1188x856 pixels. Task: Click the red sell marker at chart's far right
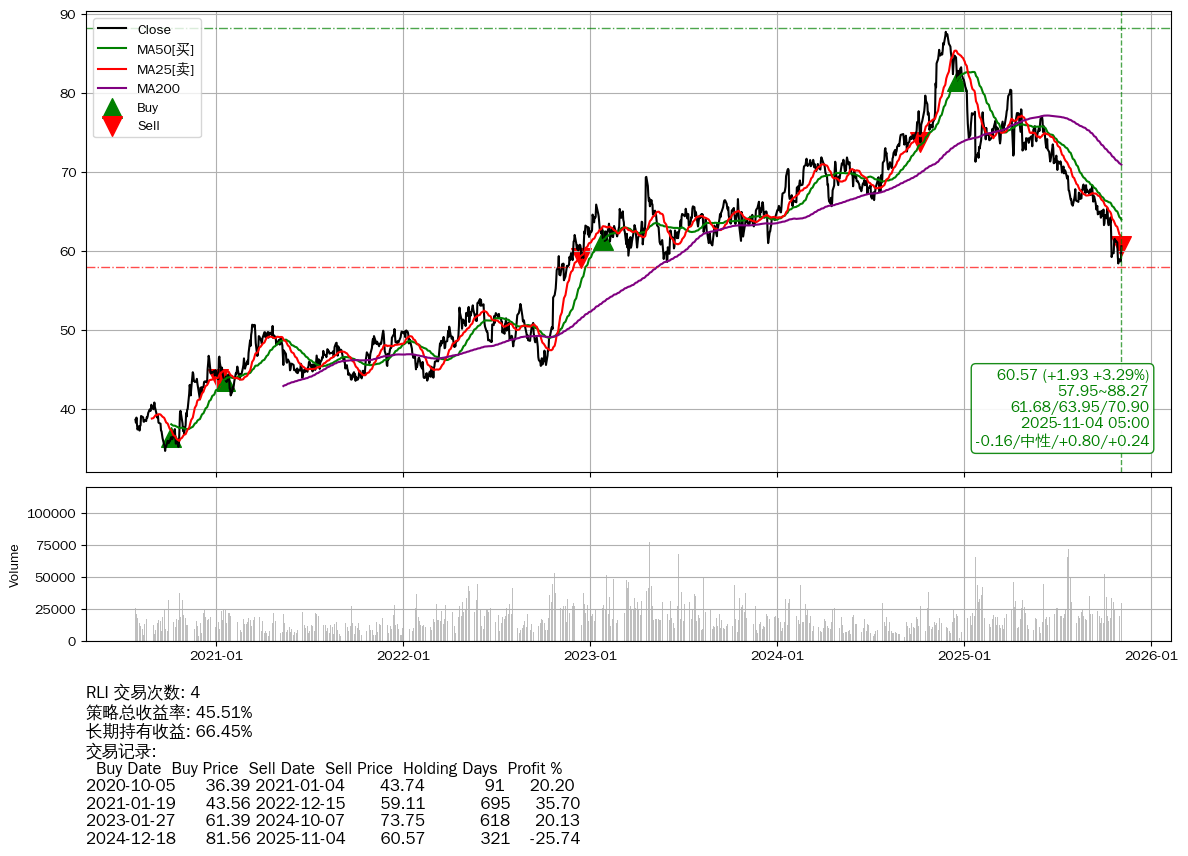(x=1121, y=244)
